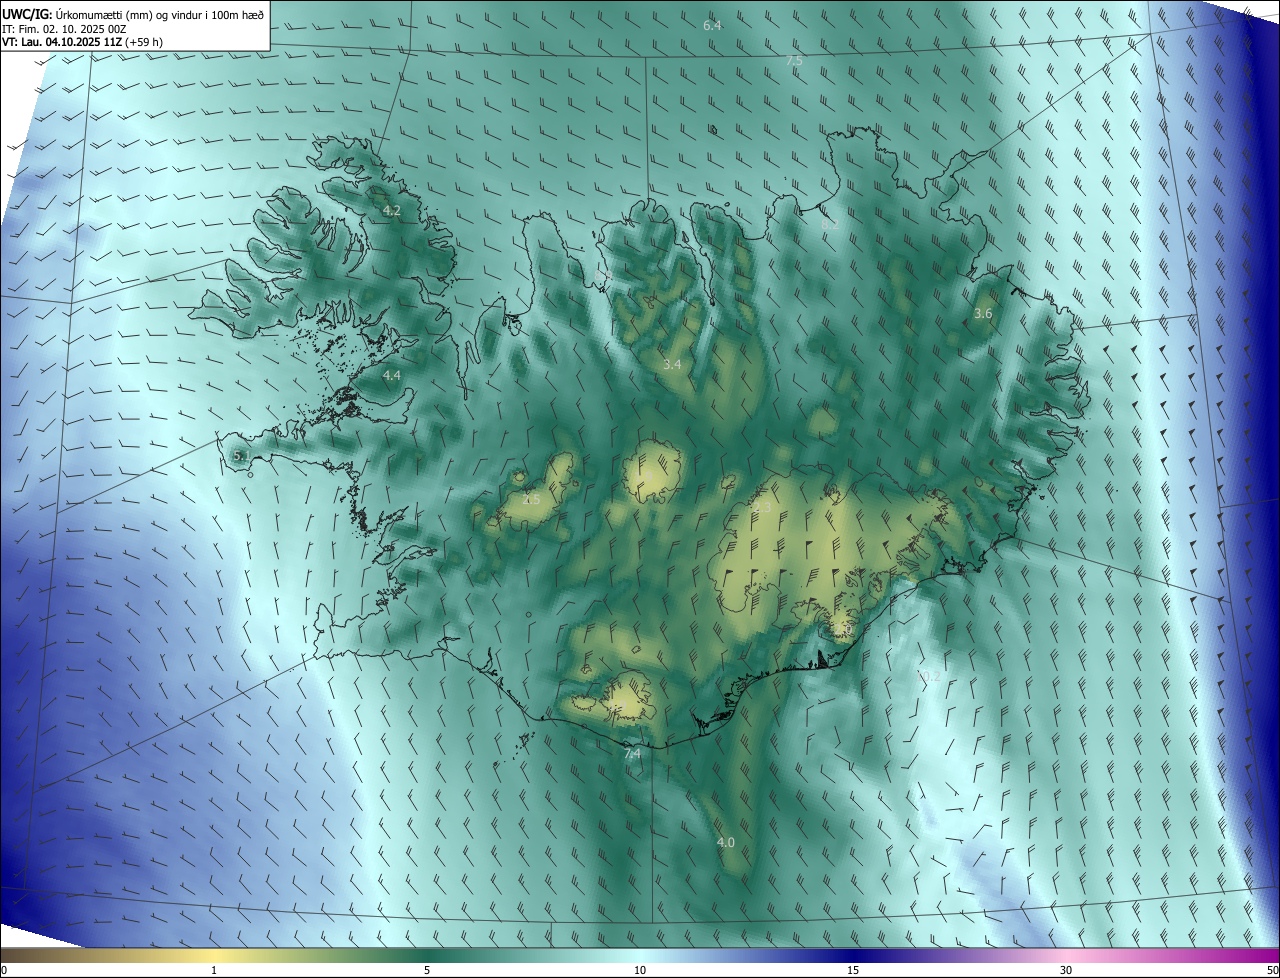Click the legend tick label '50'
1280x978 pixels.
point(1272,971)
